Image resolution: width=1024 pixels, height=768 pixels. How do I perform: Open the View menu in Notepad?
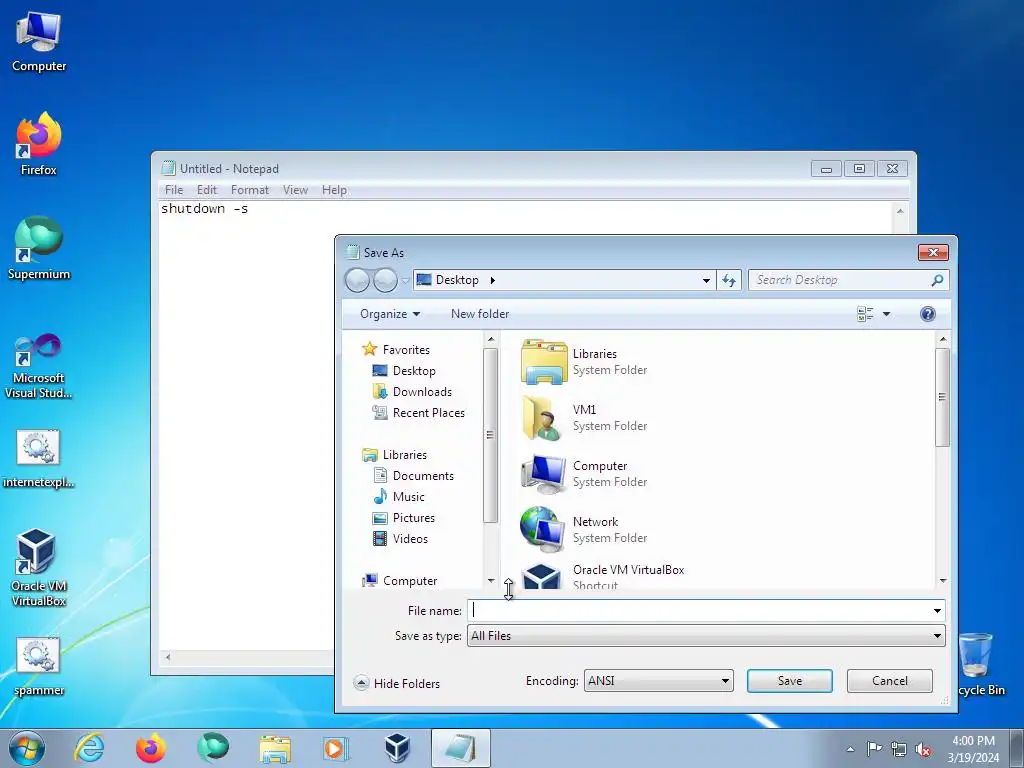(x=295, y=190)
